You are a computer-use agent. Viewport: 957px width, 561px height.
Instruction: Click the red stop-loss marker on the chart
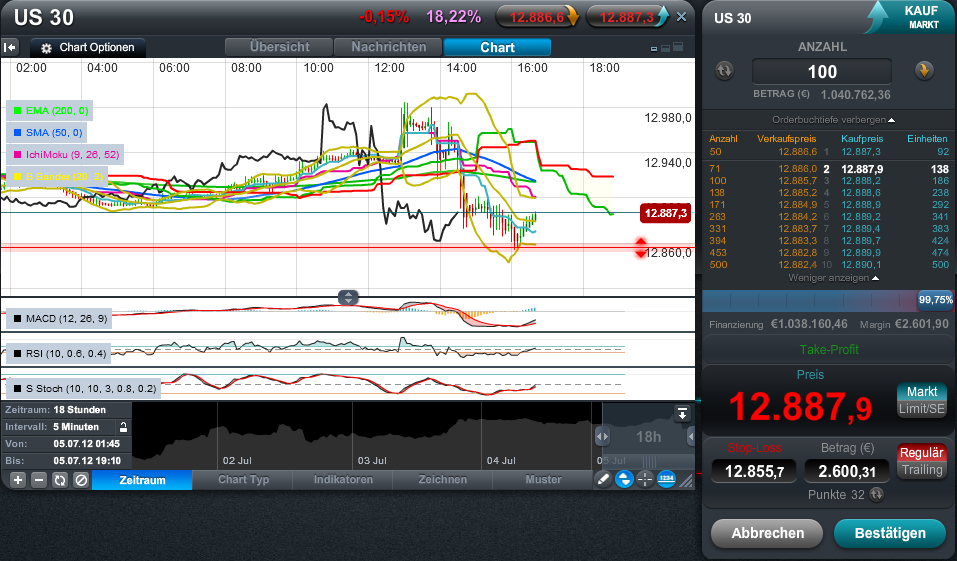(641, 248)
